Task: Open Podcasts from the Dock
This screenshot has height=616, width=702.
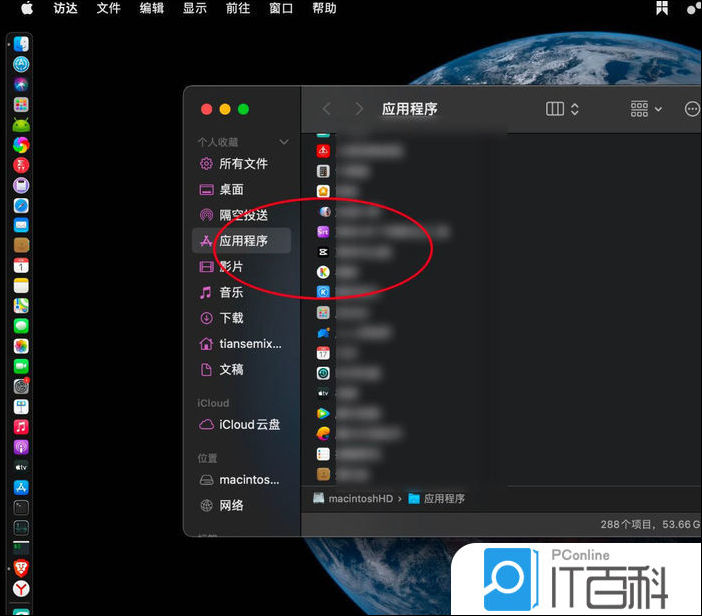Action: pyautogui.click(x=21, y=447)
